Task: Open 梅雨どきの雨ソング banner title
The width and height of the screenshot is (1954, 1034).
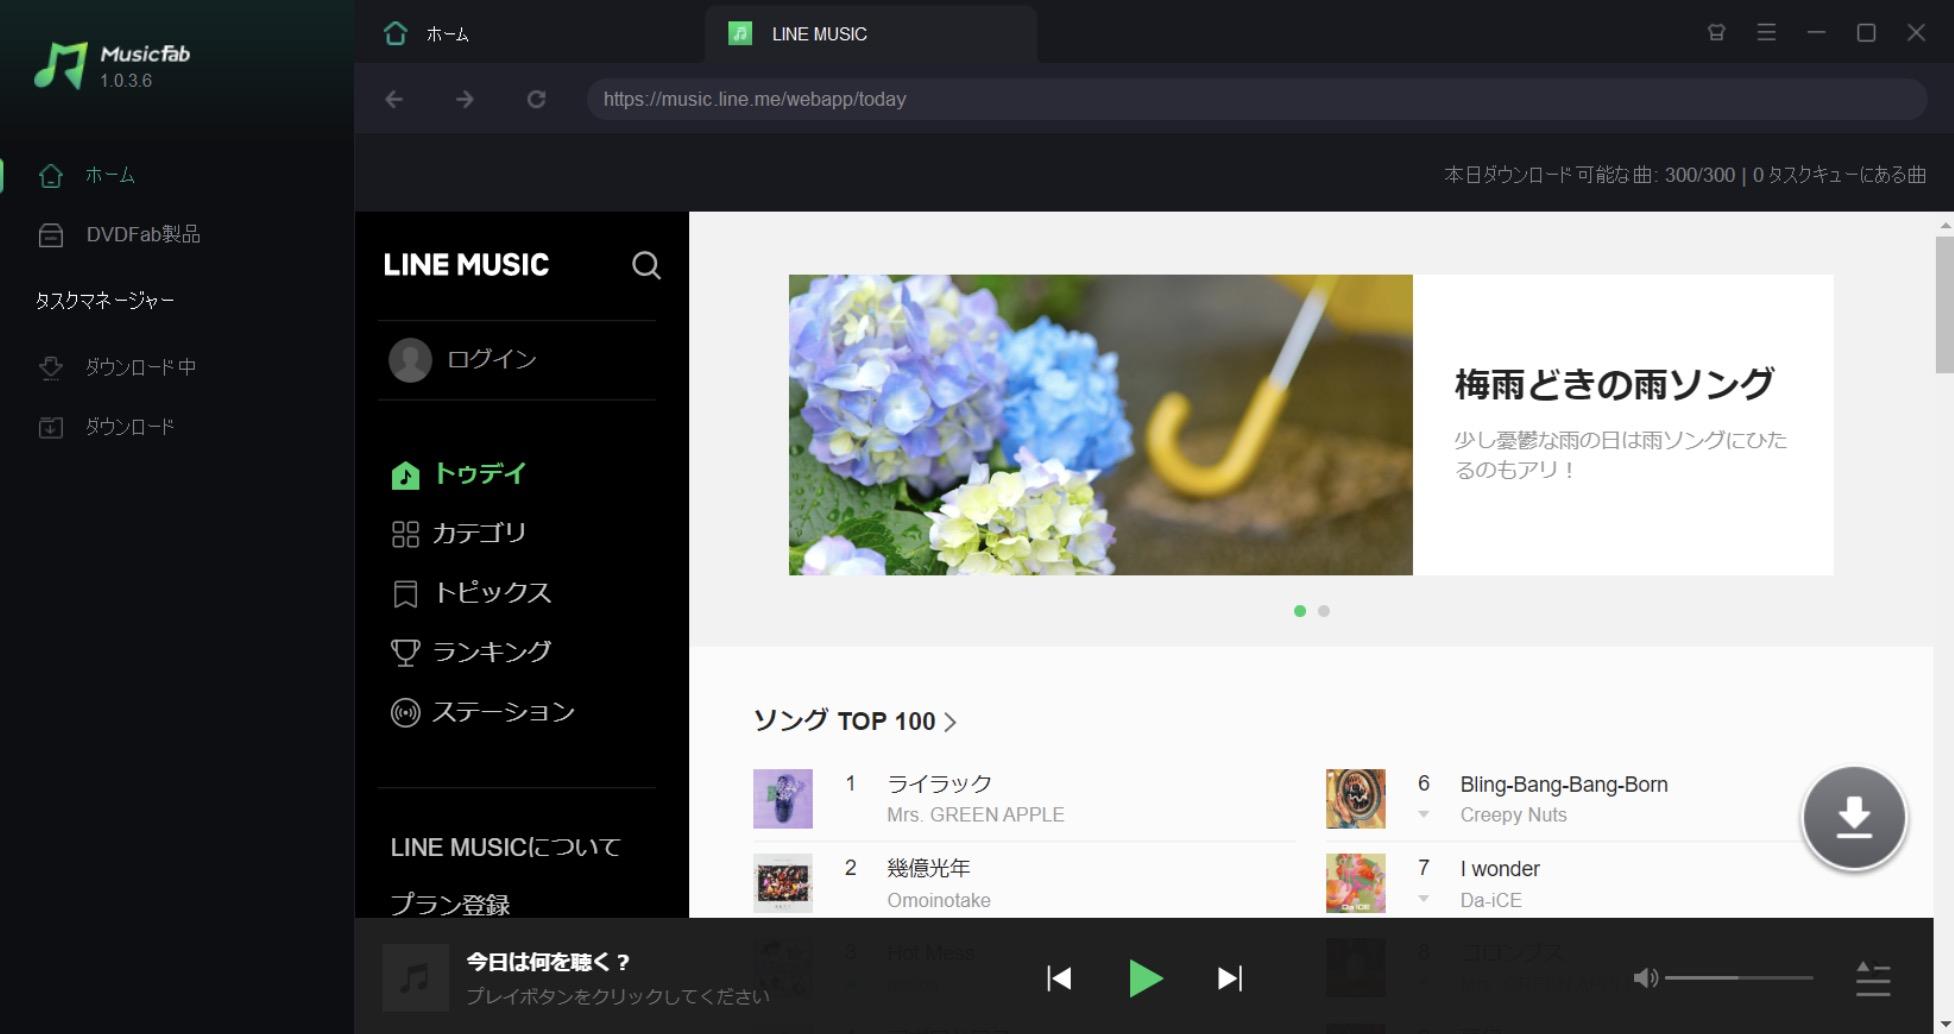Action: point(1614,385)
